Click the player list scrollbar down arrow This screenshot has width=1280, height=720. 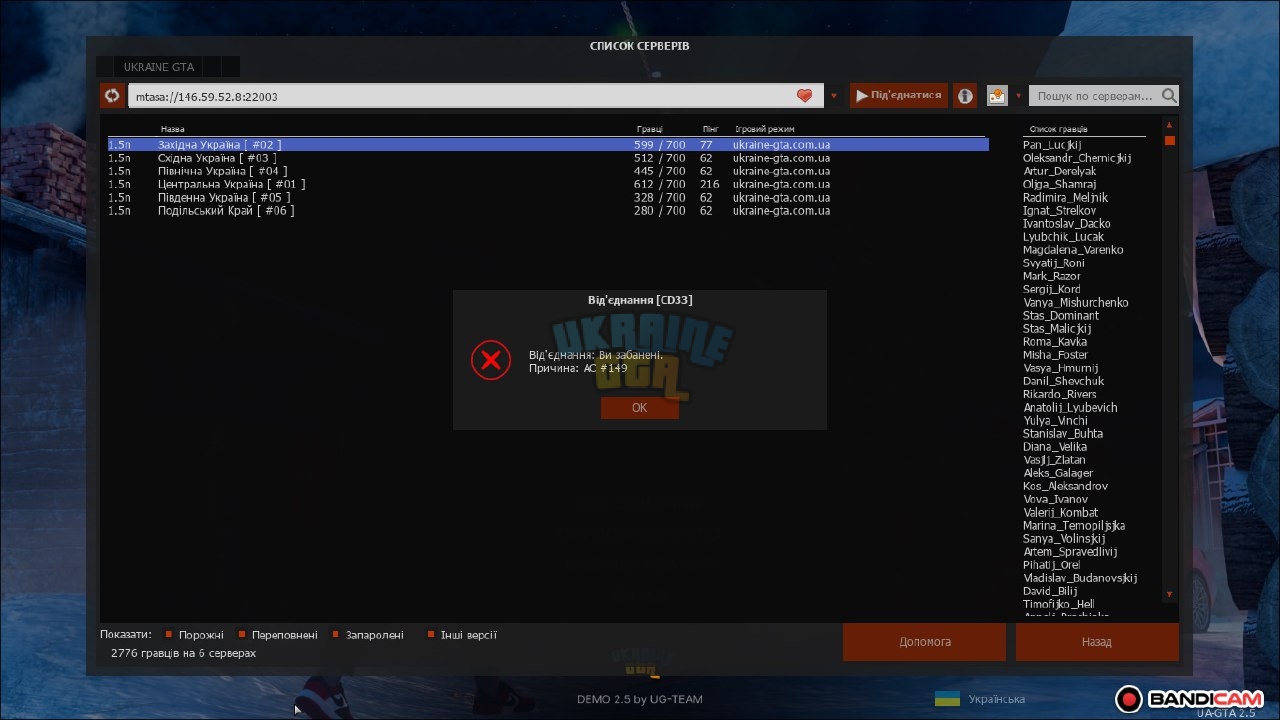click(1169, 595)
